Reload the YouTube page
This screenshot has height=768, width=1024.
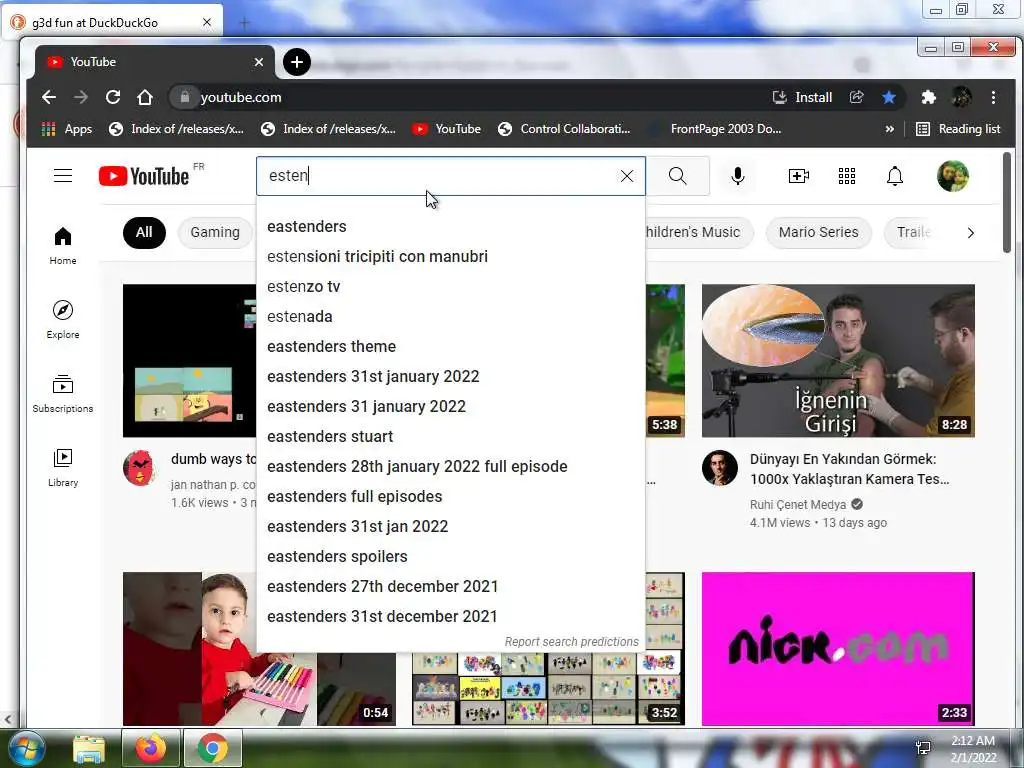[113, 97]
